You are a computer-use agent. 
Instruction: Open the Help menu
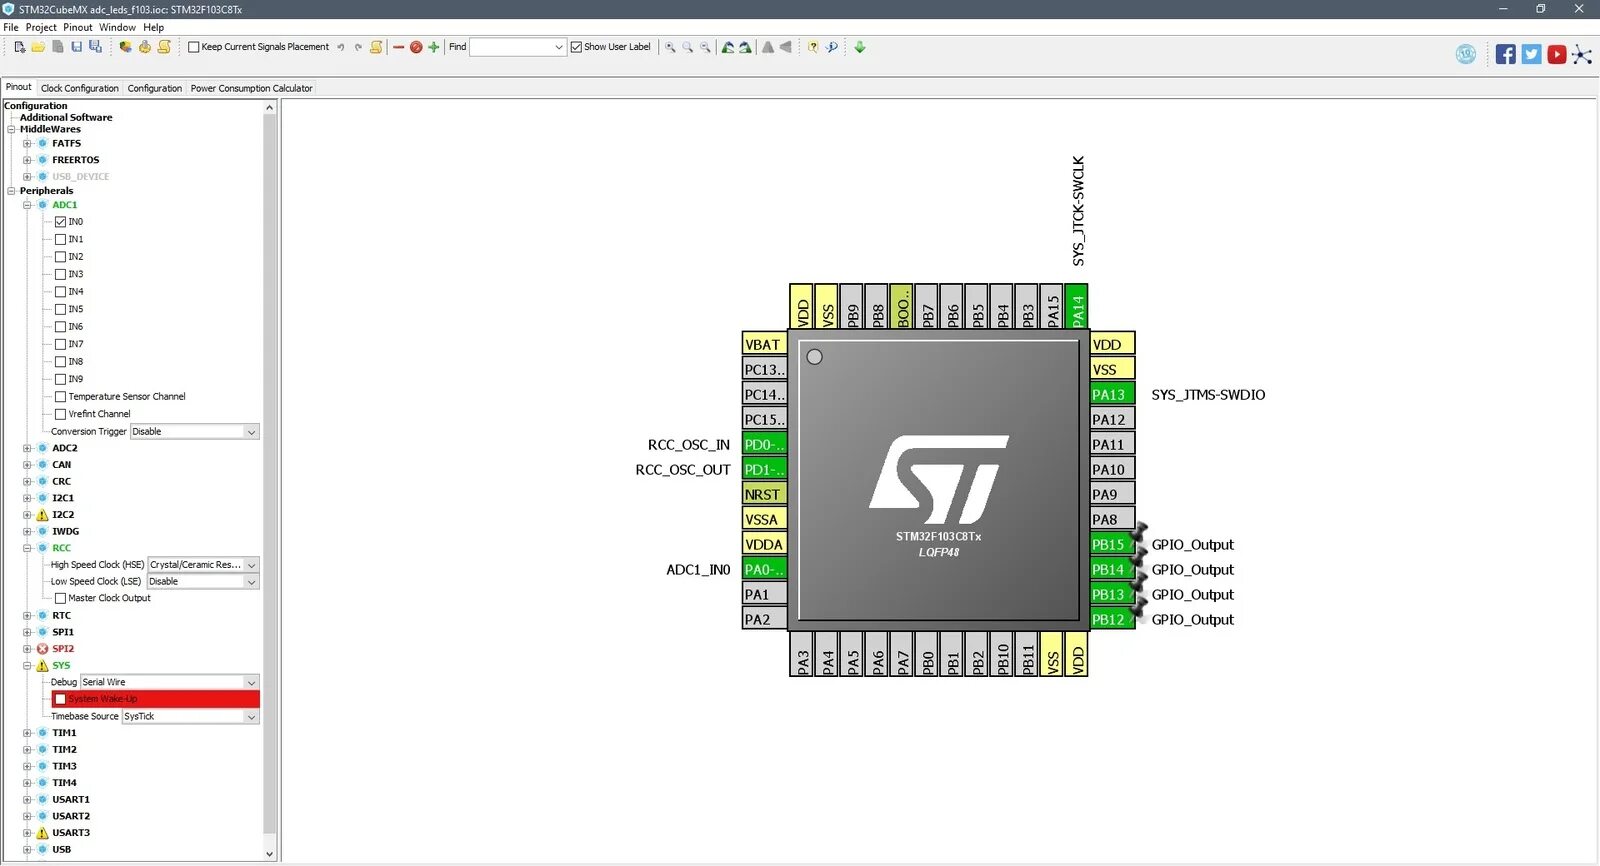point(153,27)
